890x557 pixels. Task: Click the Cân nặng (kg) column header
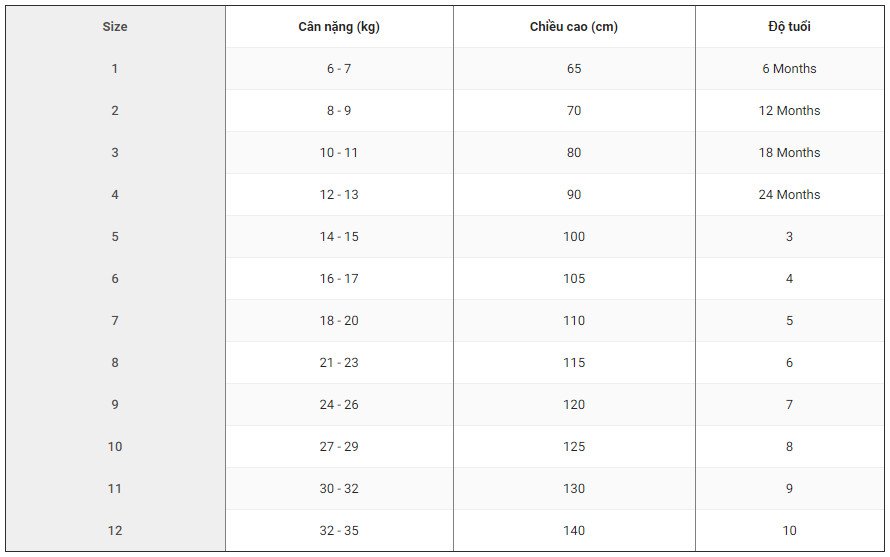tap(339, 27)
